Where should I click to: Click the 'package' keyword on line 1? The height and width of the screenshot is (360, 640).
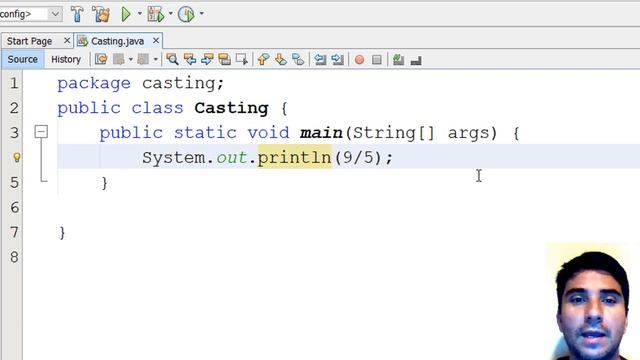click(x=94, y=84)
